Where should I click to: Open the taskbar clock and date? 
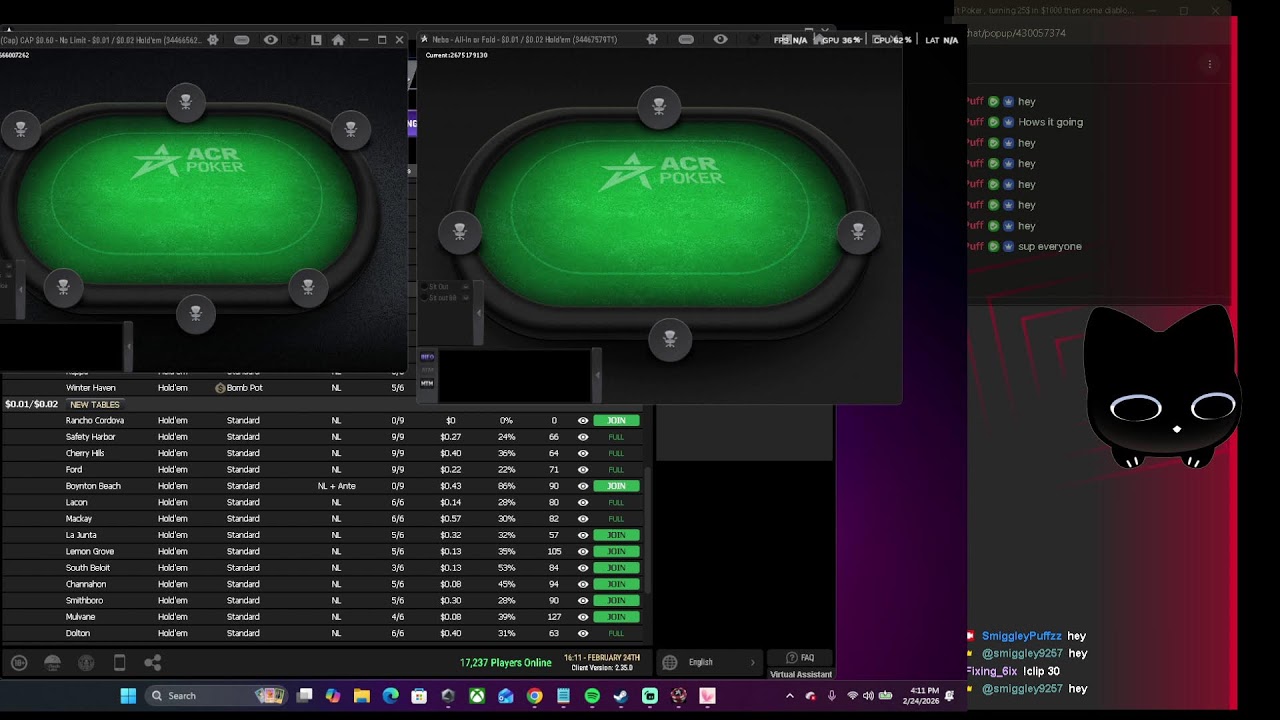tap(923, 696)
